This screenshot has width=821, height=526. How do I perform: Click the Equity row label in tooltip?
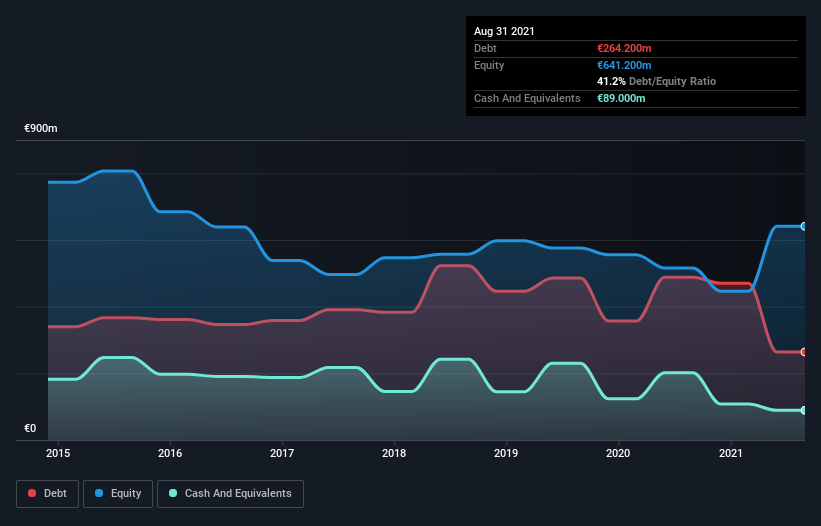489,65
